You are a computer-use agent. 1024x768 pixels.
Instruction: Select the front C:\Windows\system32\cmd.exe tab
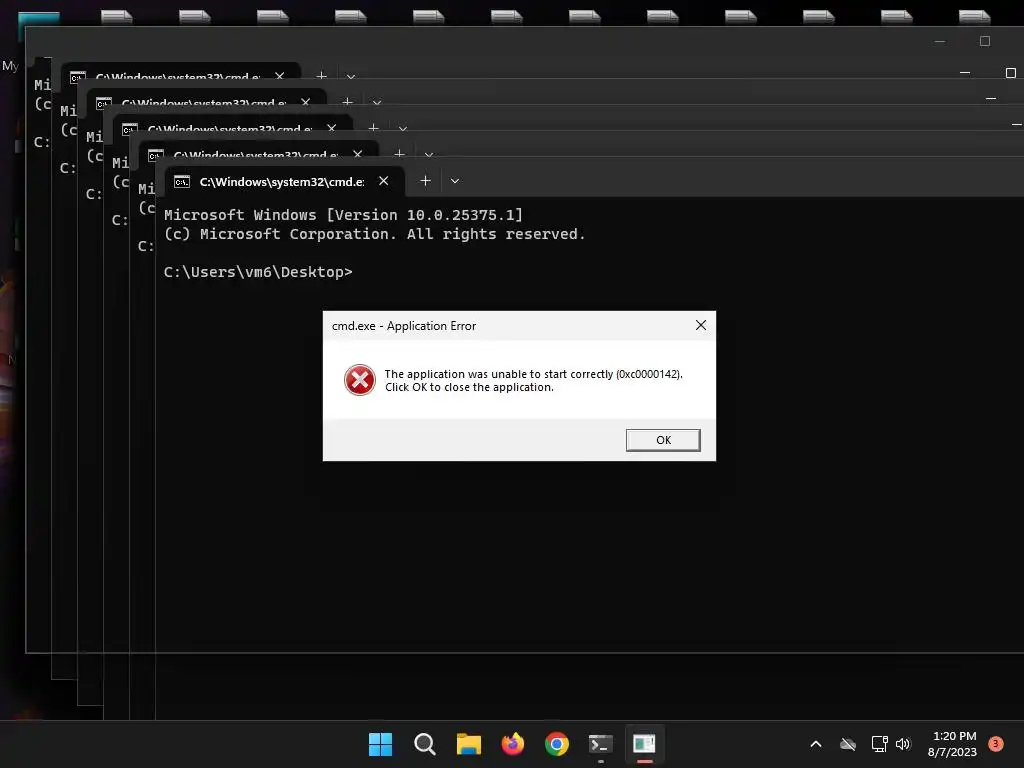pyautogui.click(x=285, y=182)
